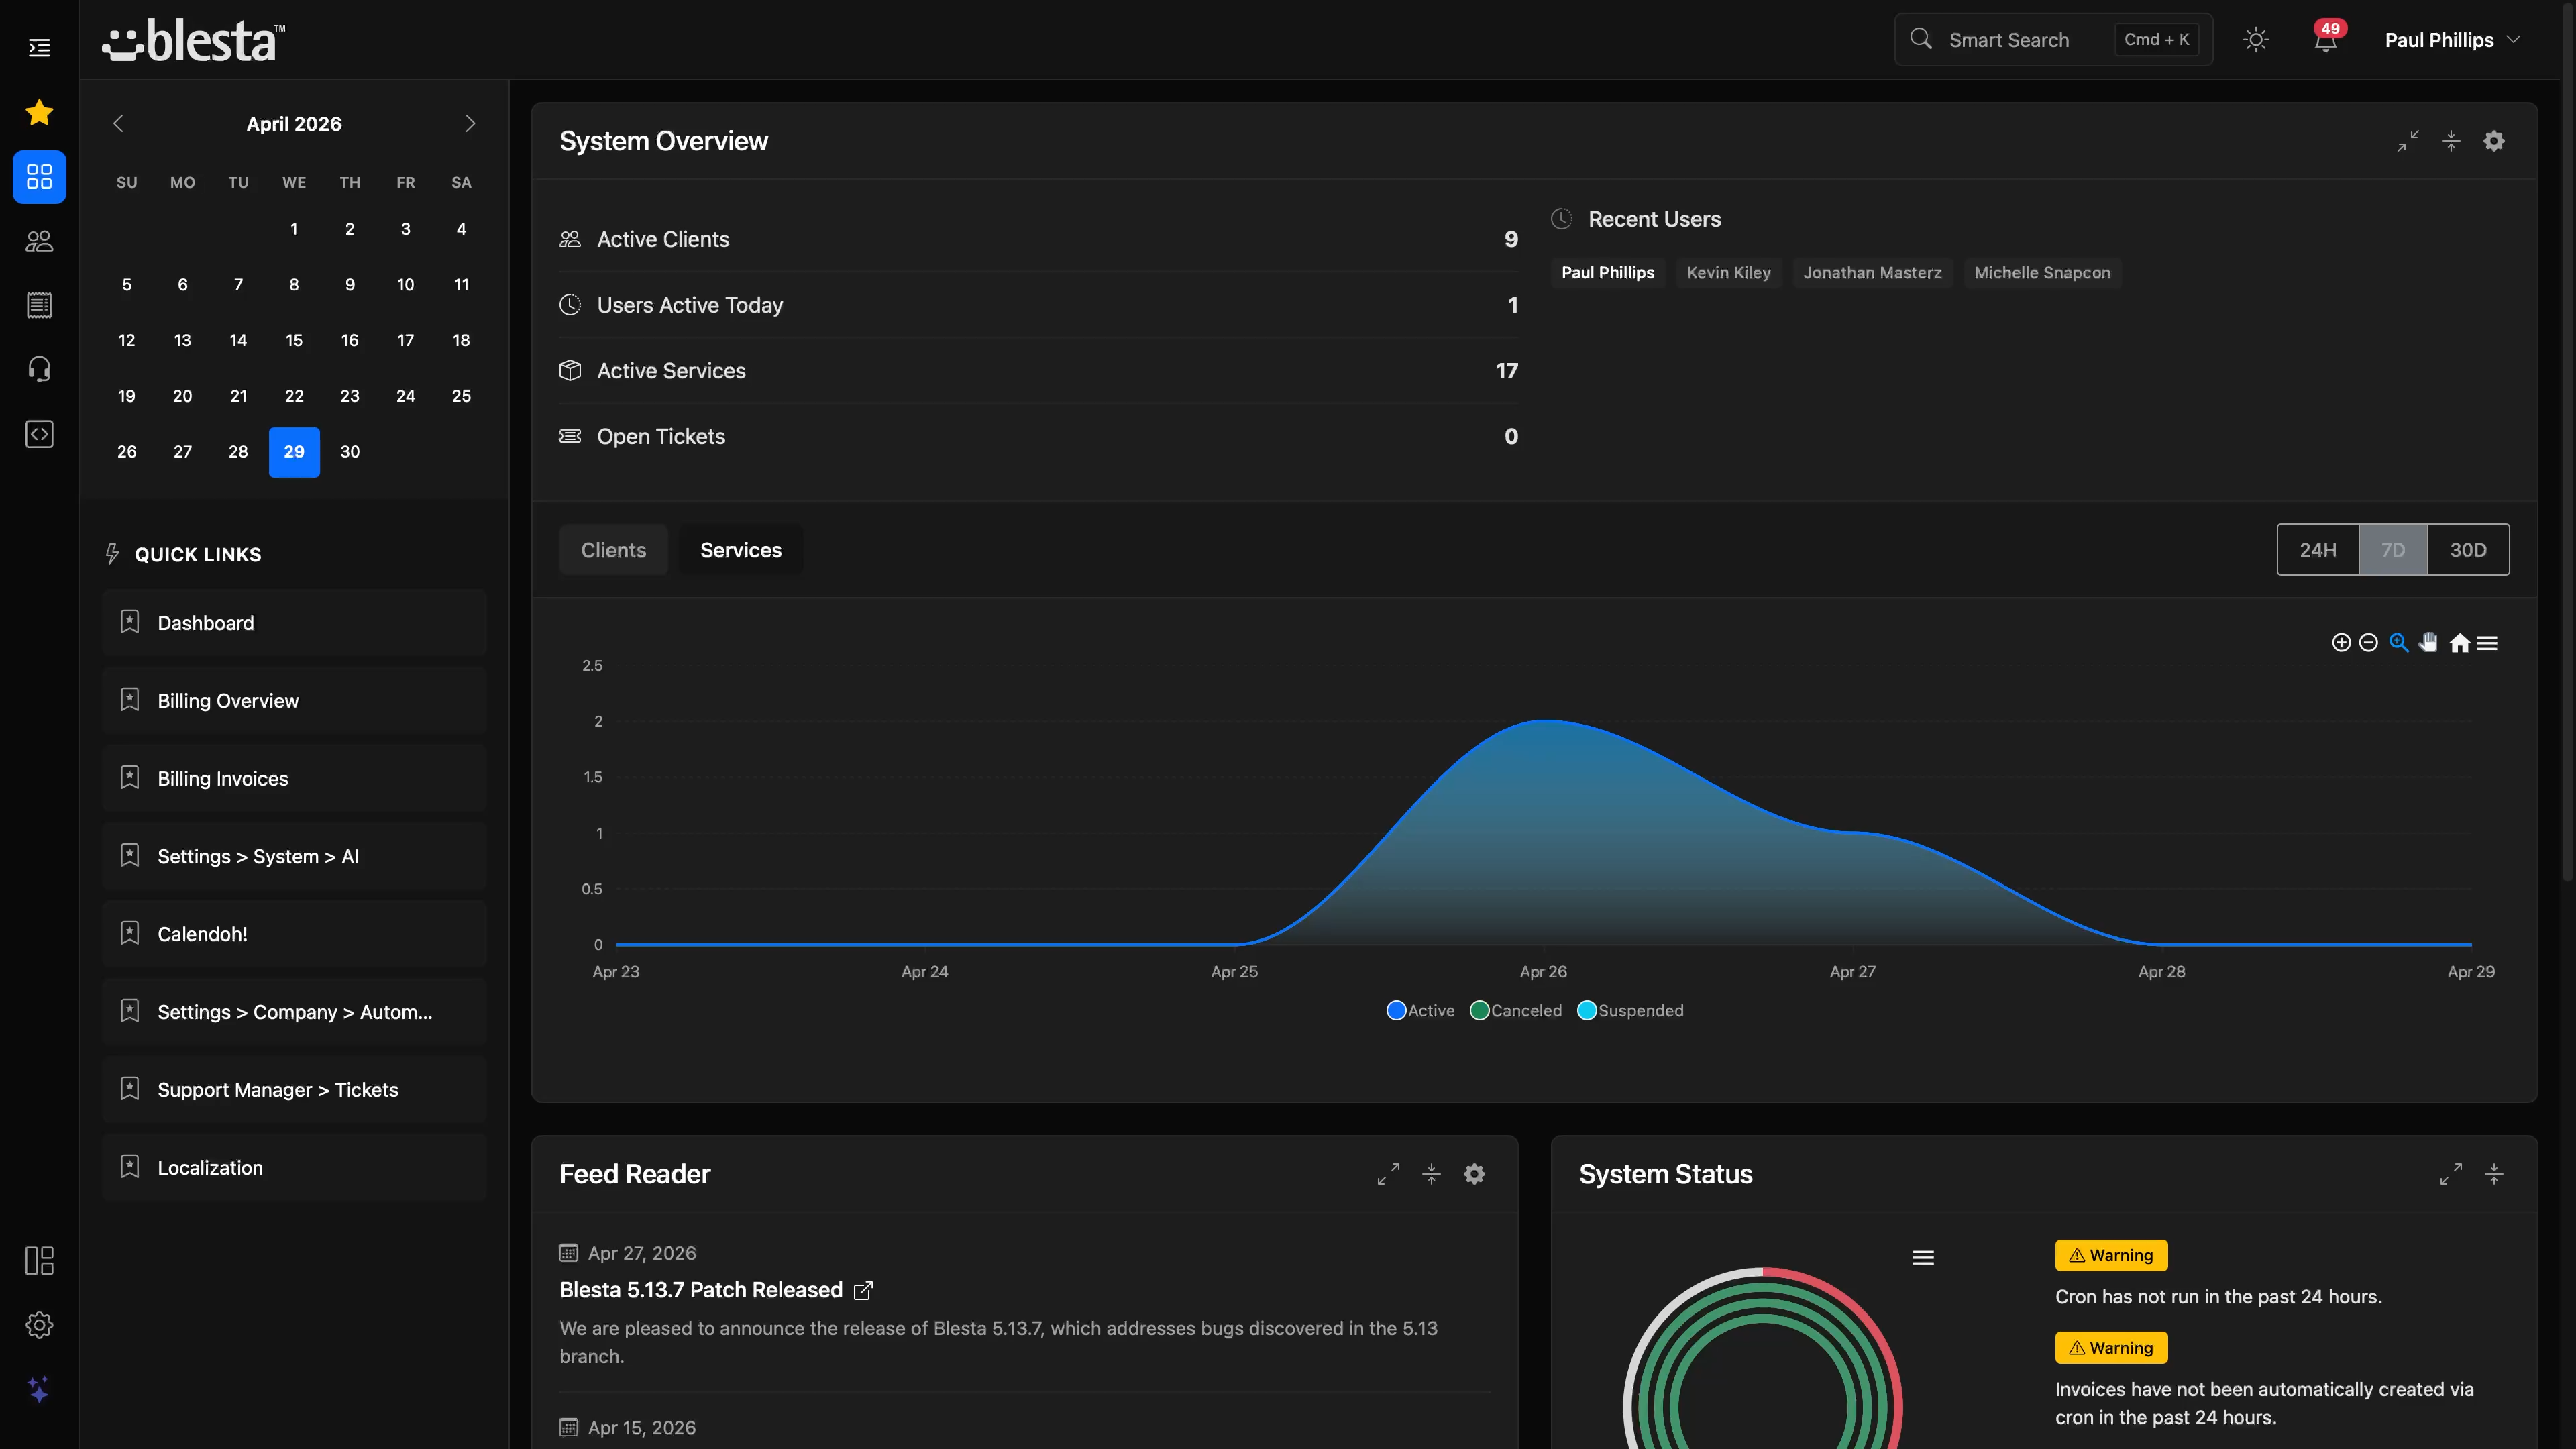Open the billing list icon in sidebar

coord(39,305)
